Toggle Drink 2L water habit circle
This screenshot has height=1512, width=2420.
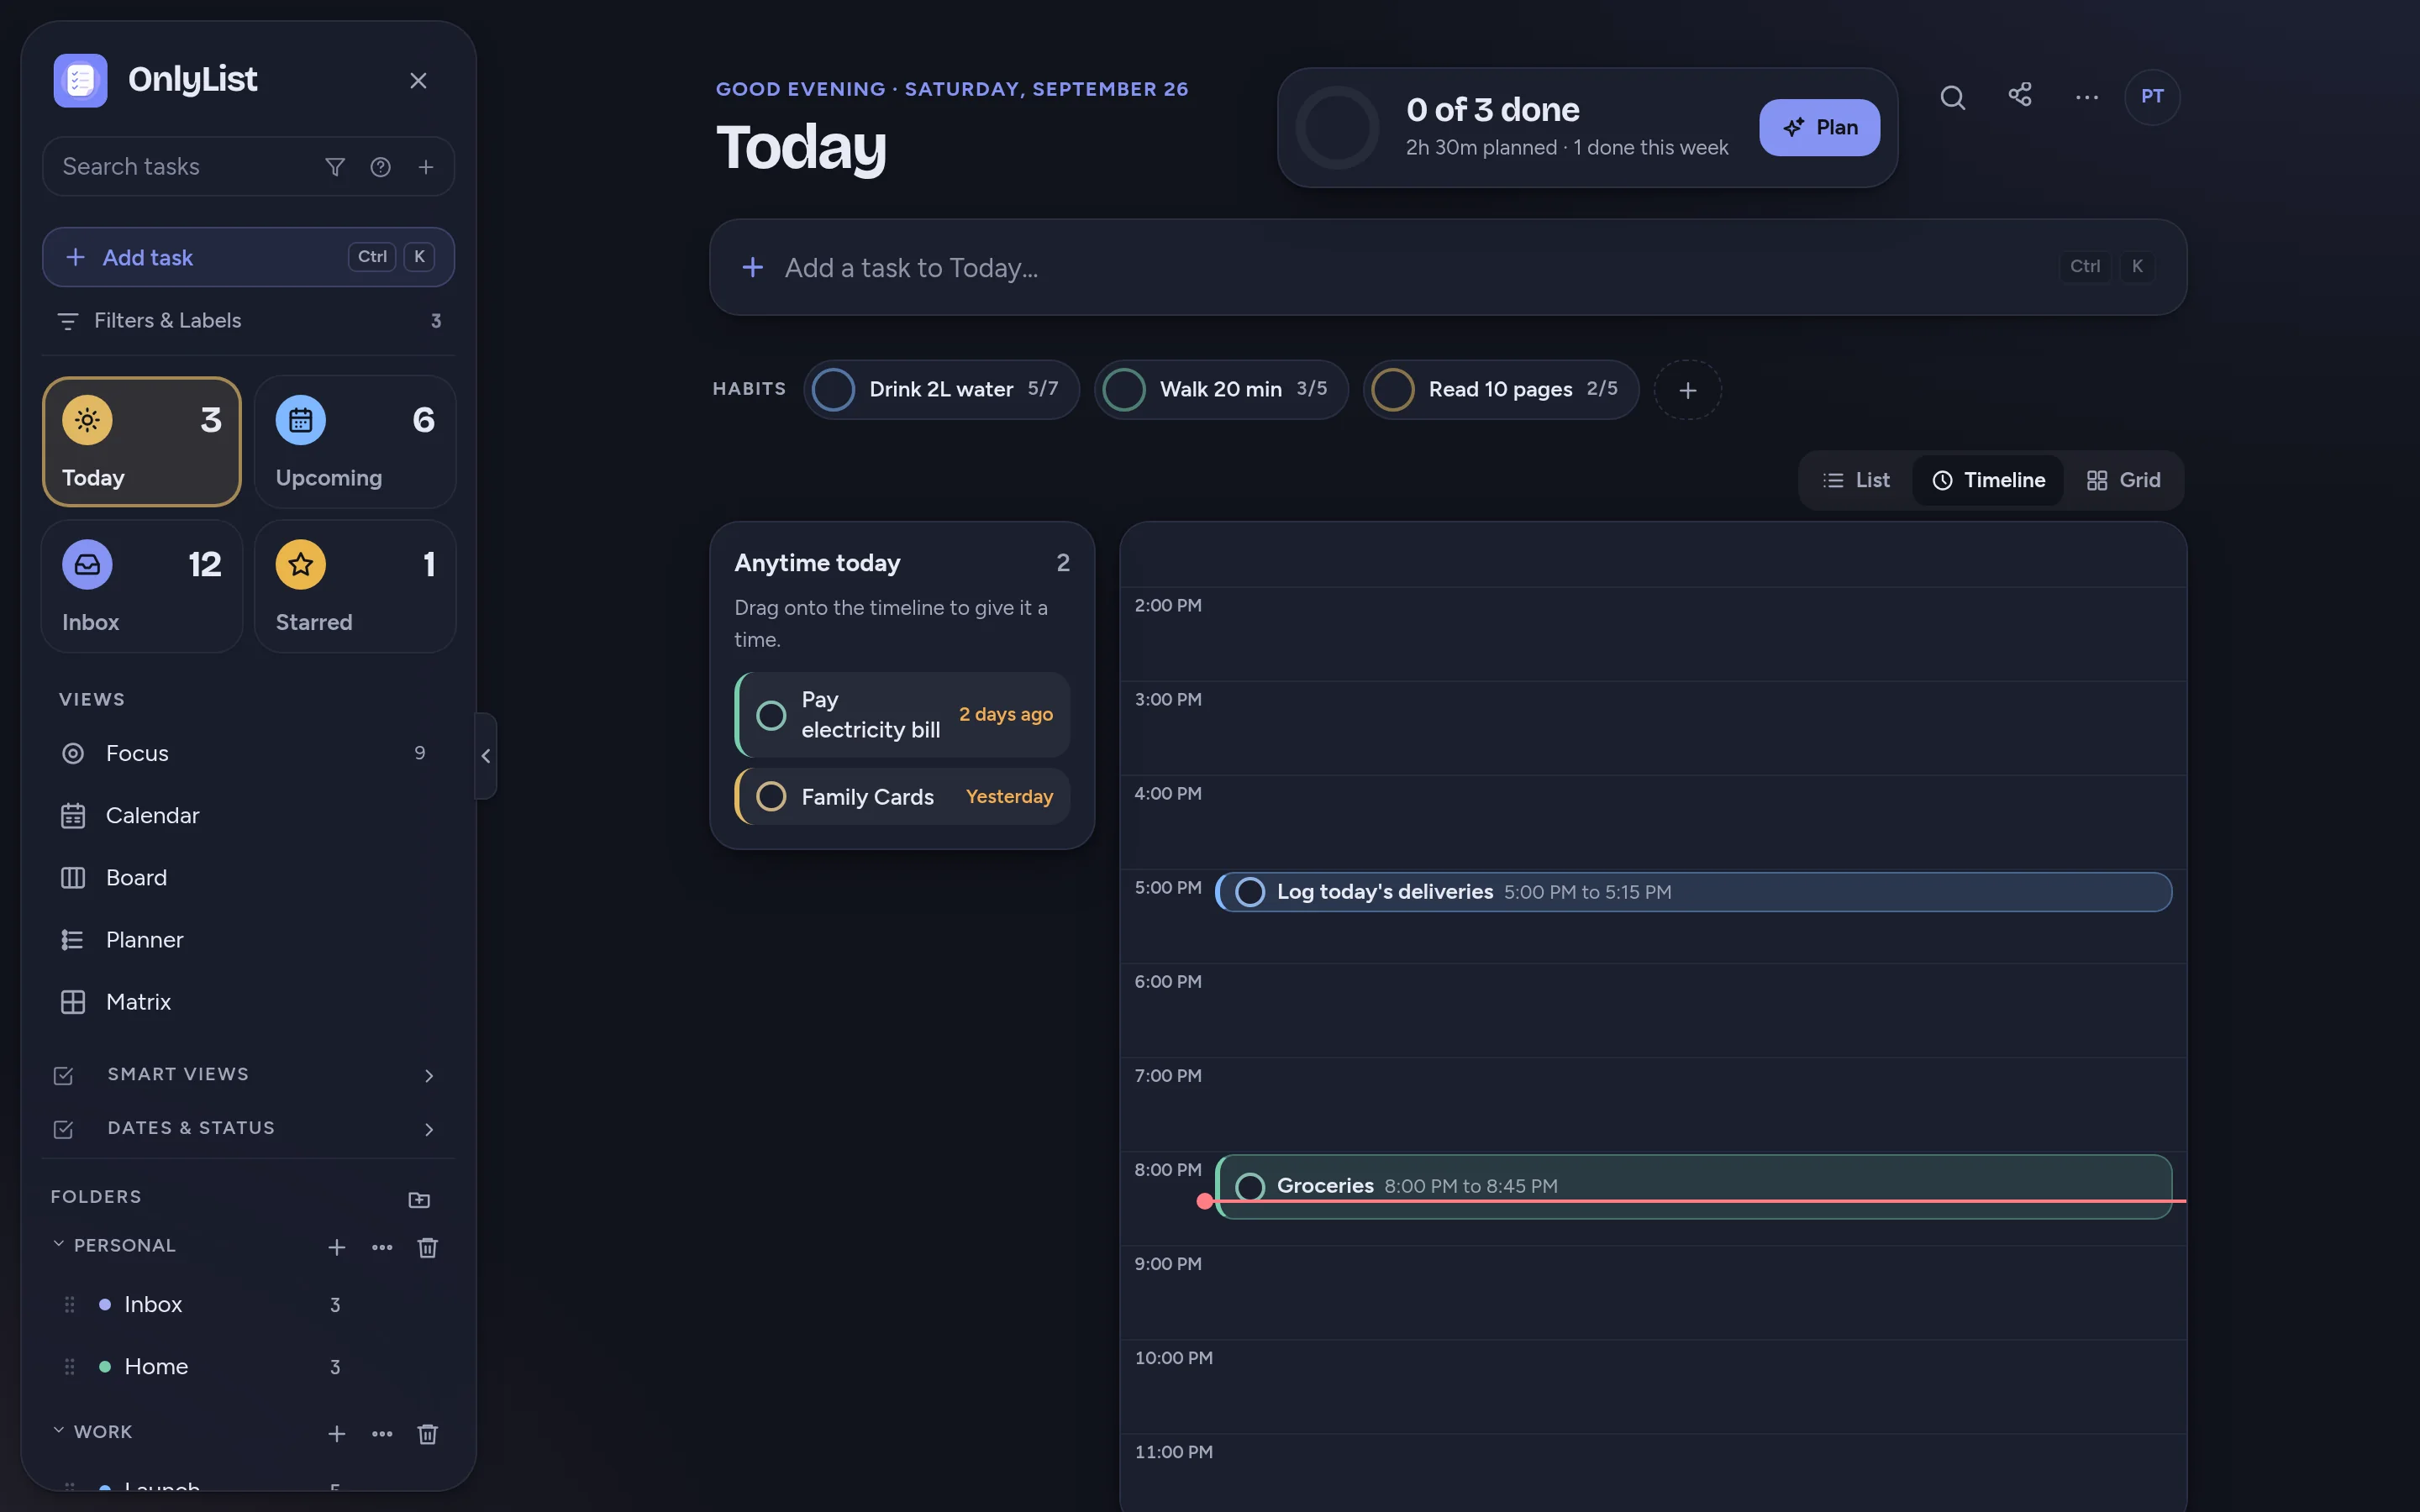coord(833,390)
